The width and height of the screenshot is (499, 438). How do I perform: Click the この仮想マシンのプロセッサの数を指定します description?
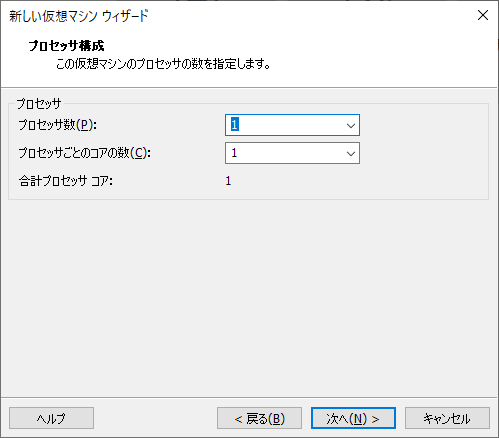(163, 63)
